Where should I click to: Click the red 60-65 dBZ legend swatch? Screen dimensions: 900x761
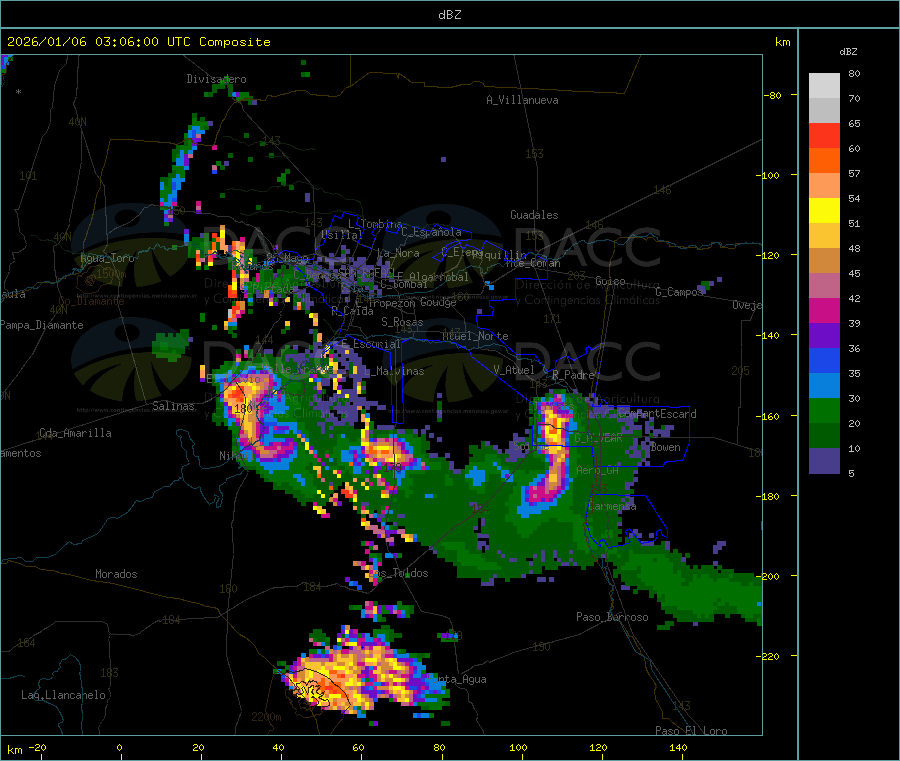pyautogui.click(x=824, y=135)
